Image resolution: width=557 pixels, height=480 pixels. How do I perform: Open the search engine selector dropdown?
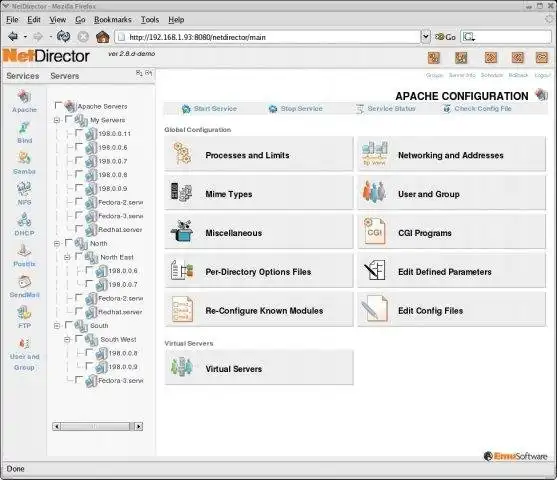click(x=469, y=37)
